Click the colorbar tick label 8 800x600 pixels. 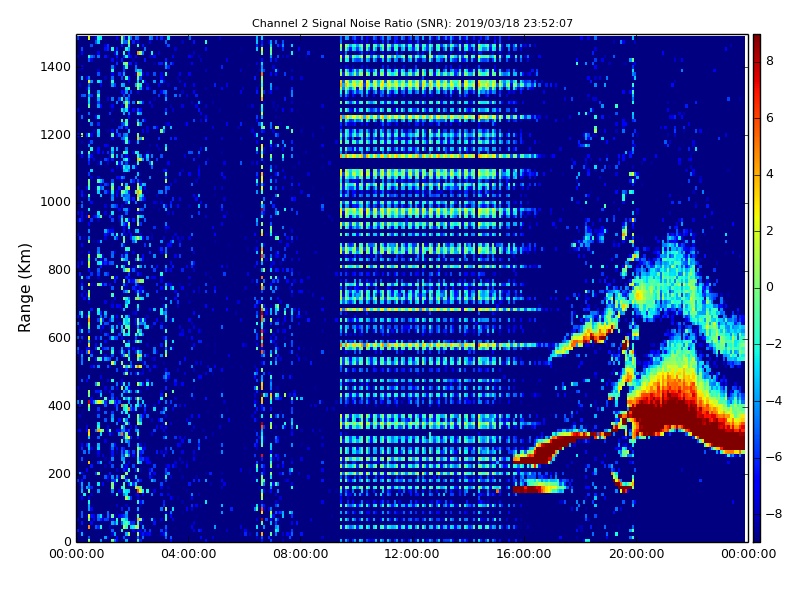tap(770, 61)
